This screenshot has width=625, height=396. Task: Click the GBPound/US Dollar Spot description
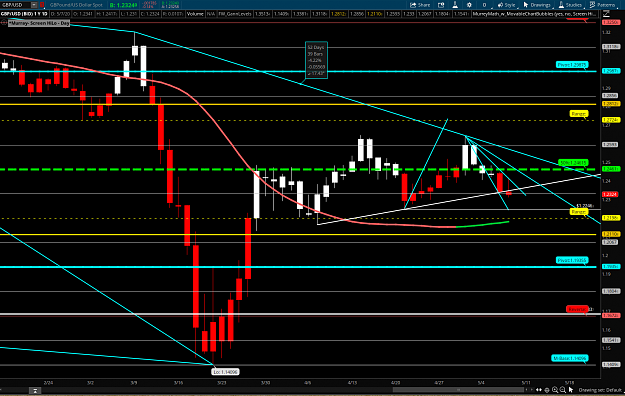[x=76, y=5]
